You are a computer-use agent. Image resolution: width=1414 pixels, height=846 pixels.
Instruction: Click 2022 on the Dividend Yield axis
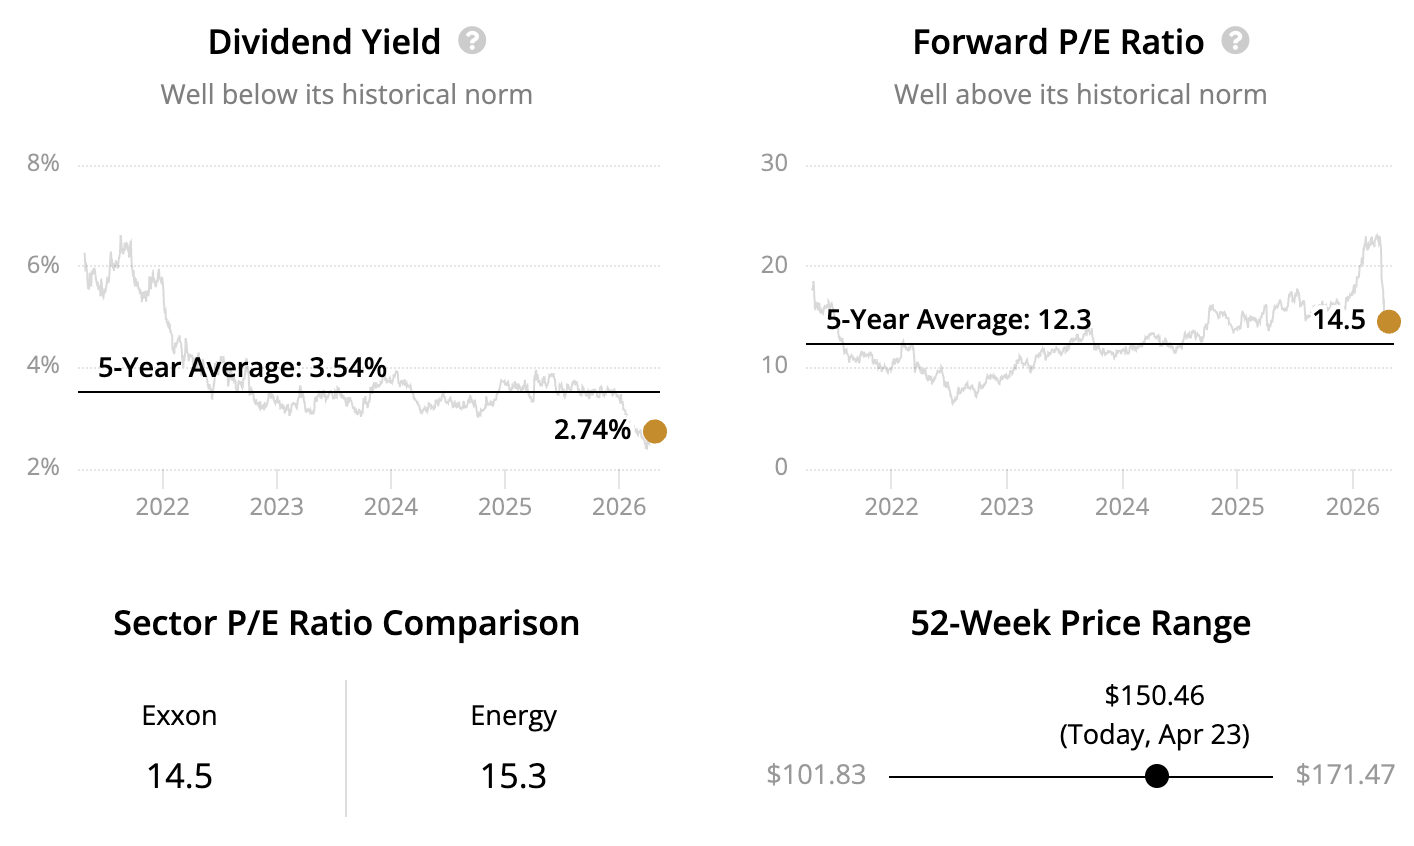pyautogui.click(x=162, y=506)
